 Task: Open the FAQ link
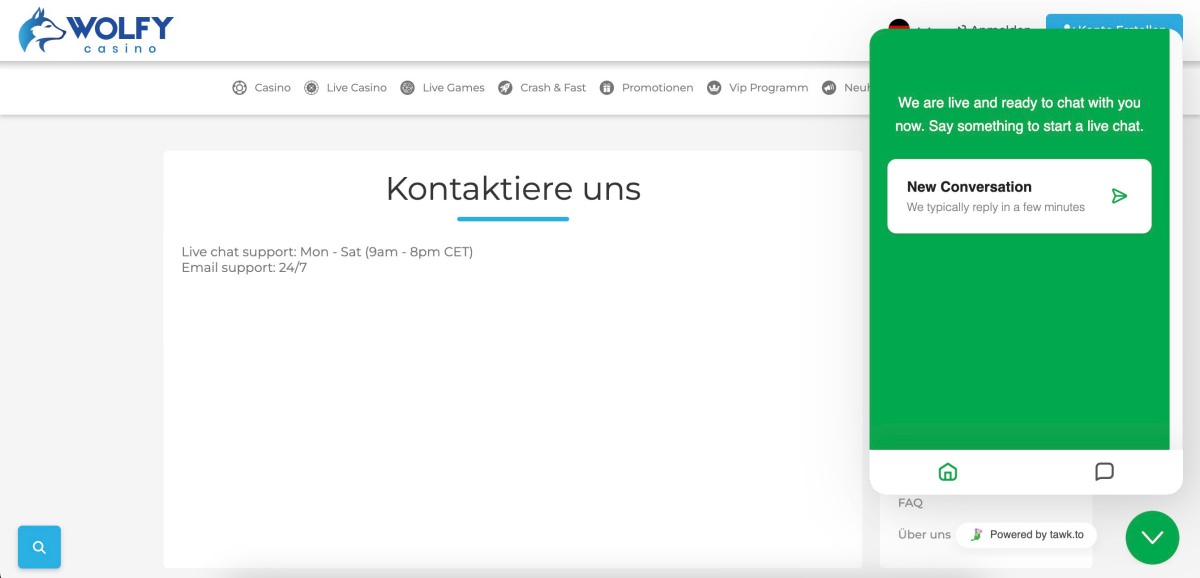pos(910,503)
